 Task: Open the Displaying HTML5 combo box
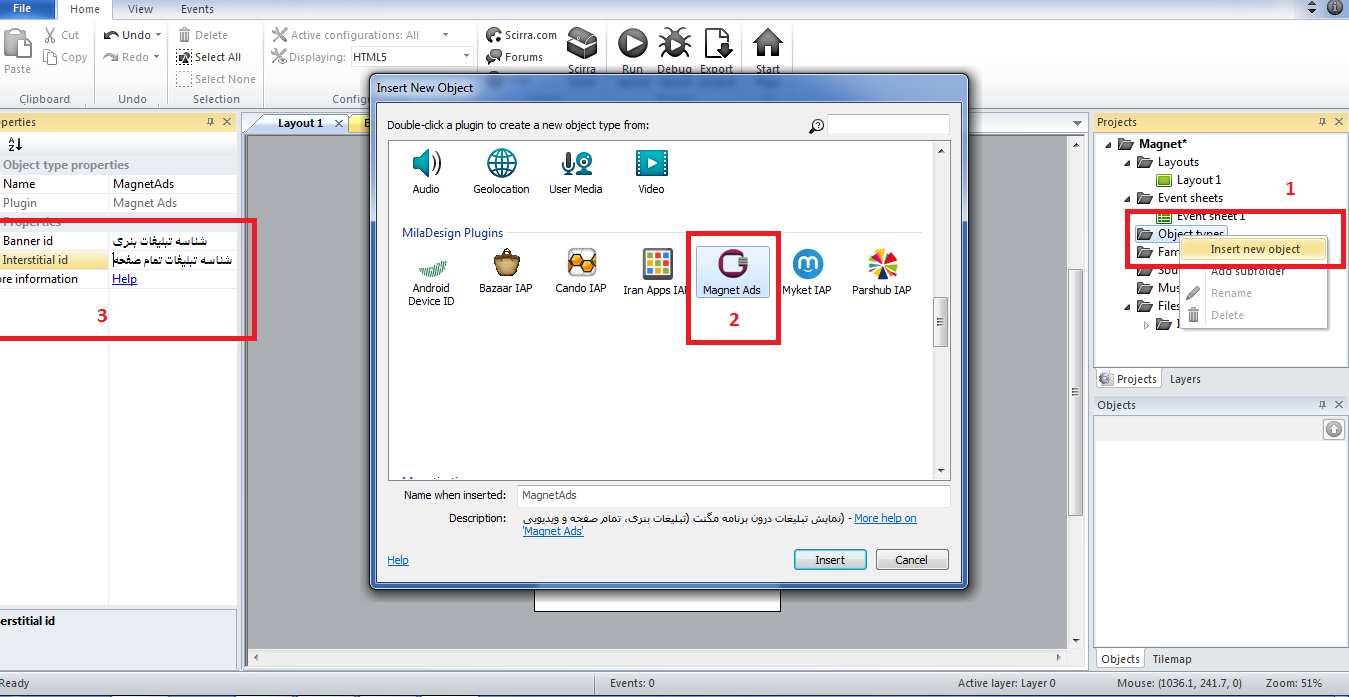[412, 57]
